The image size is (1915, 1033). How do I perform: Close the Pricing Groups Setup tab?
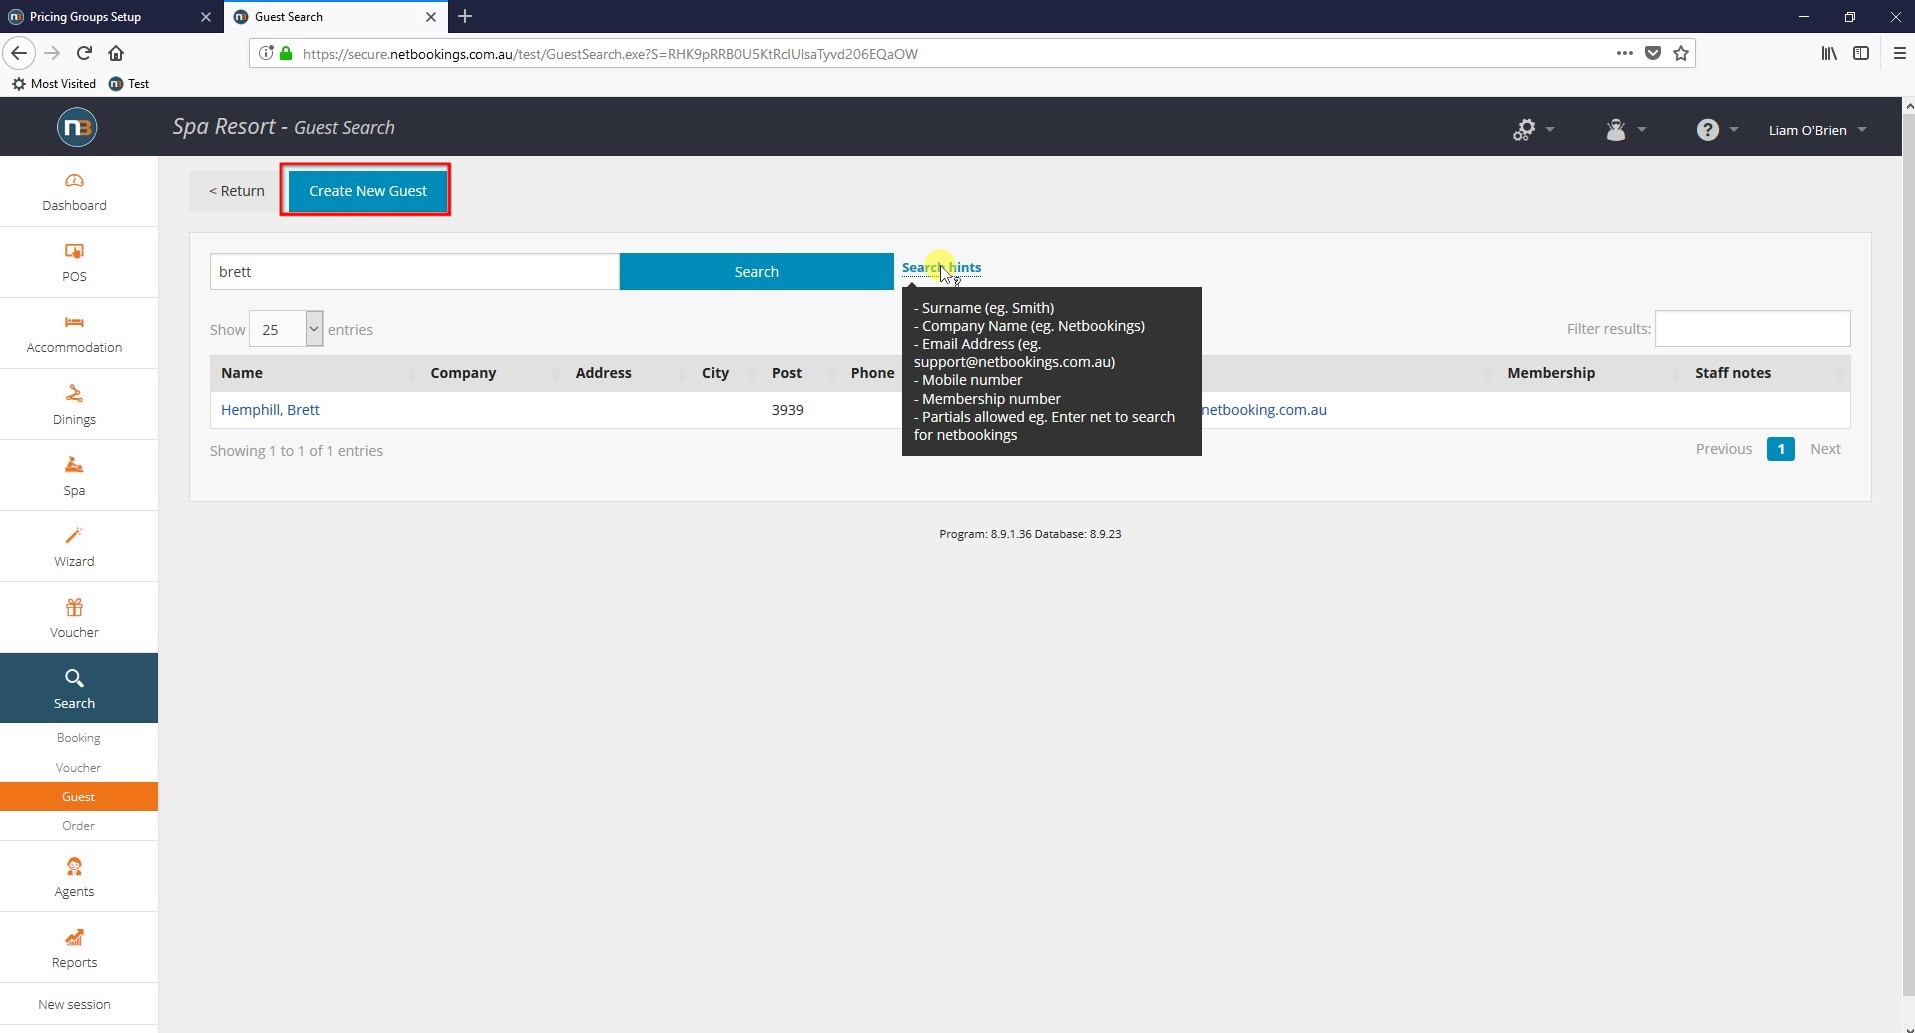tap(205, 17)
